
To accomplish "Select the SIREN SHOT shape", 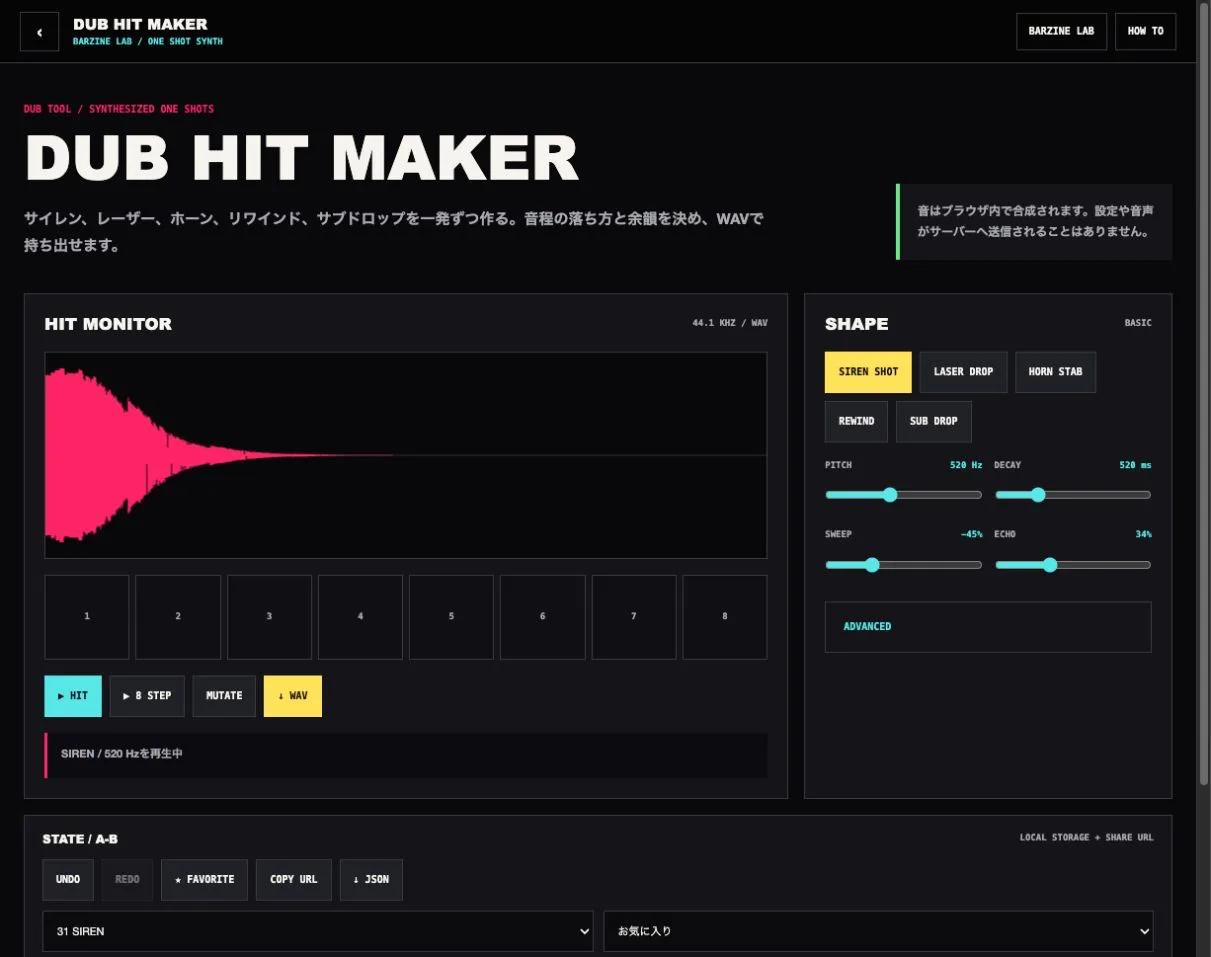I will click(x=868, y=372).
